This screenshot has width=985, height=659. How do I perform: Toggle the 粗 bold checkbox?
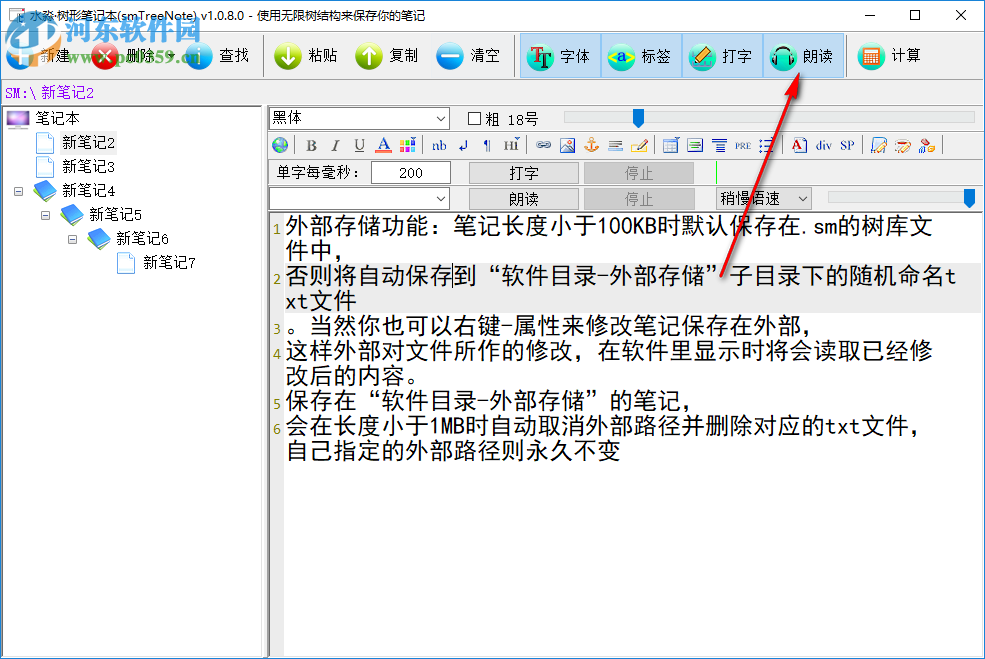pyautogui.click(x=476, y=118)
